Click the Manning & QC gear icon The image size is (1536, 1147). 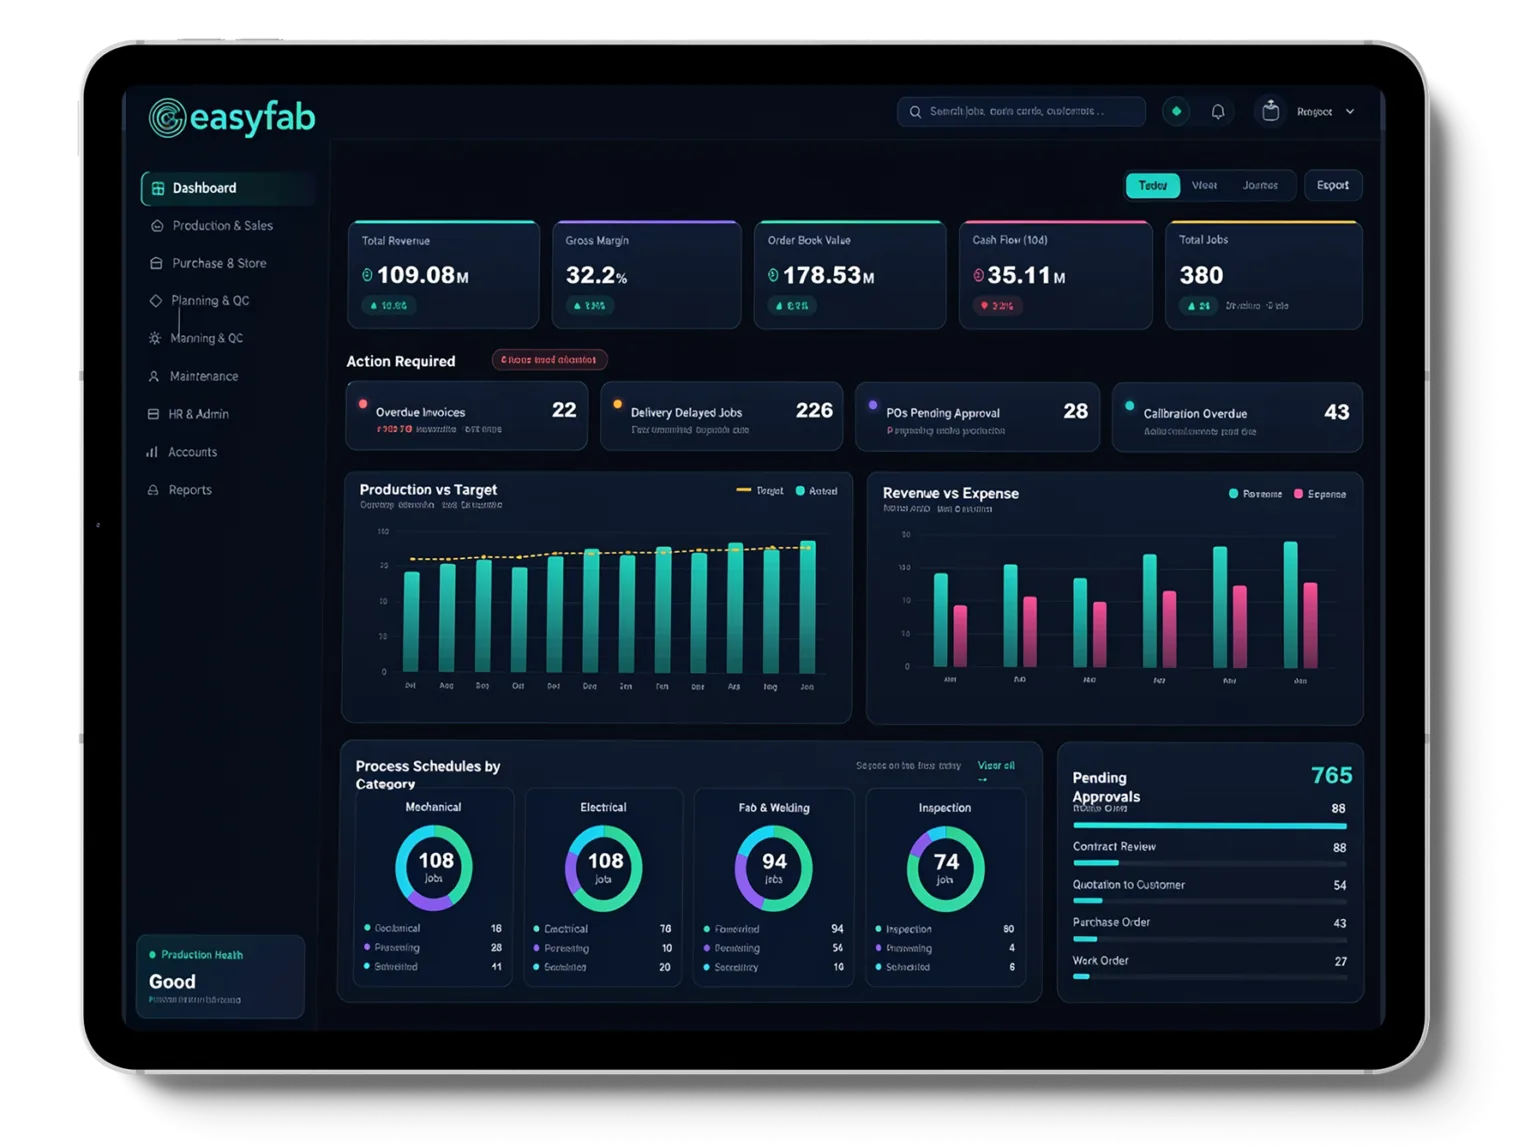pyautogui.click(x=155, y=338)
